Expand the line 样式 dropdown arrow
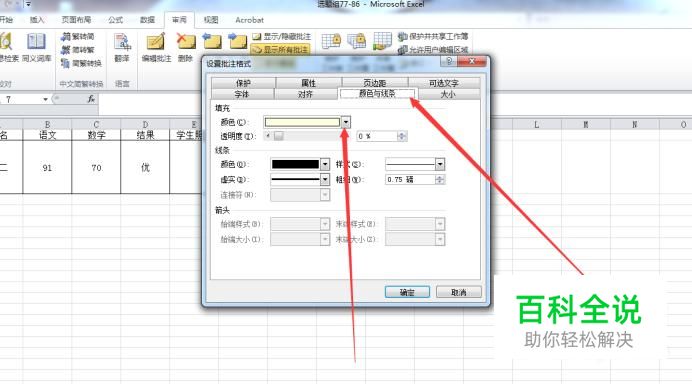This screenshot has height=384, width=692. click(440, 164)
